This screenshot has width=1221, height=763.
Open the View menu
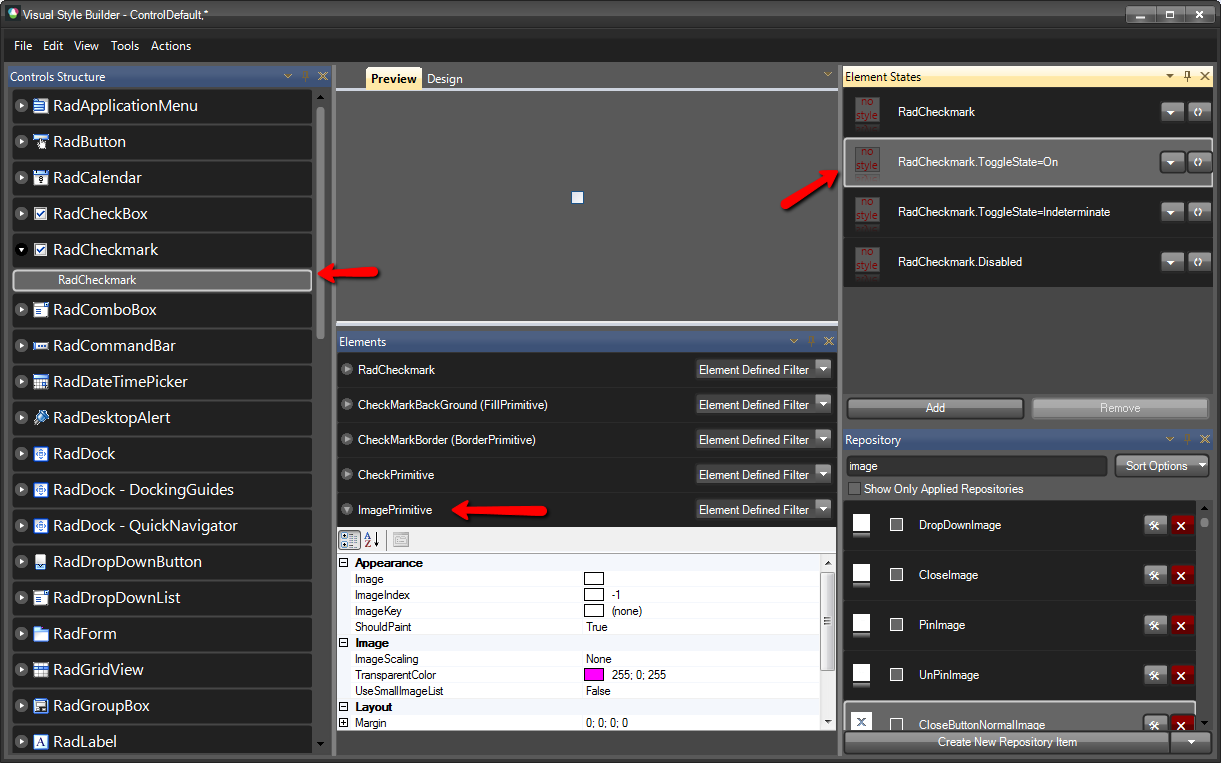tap(87, 46)
